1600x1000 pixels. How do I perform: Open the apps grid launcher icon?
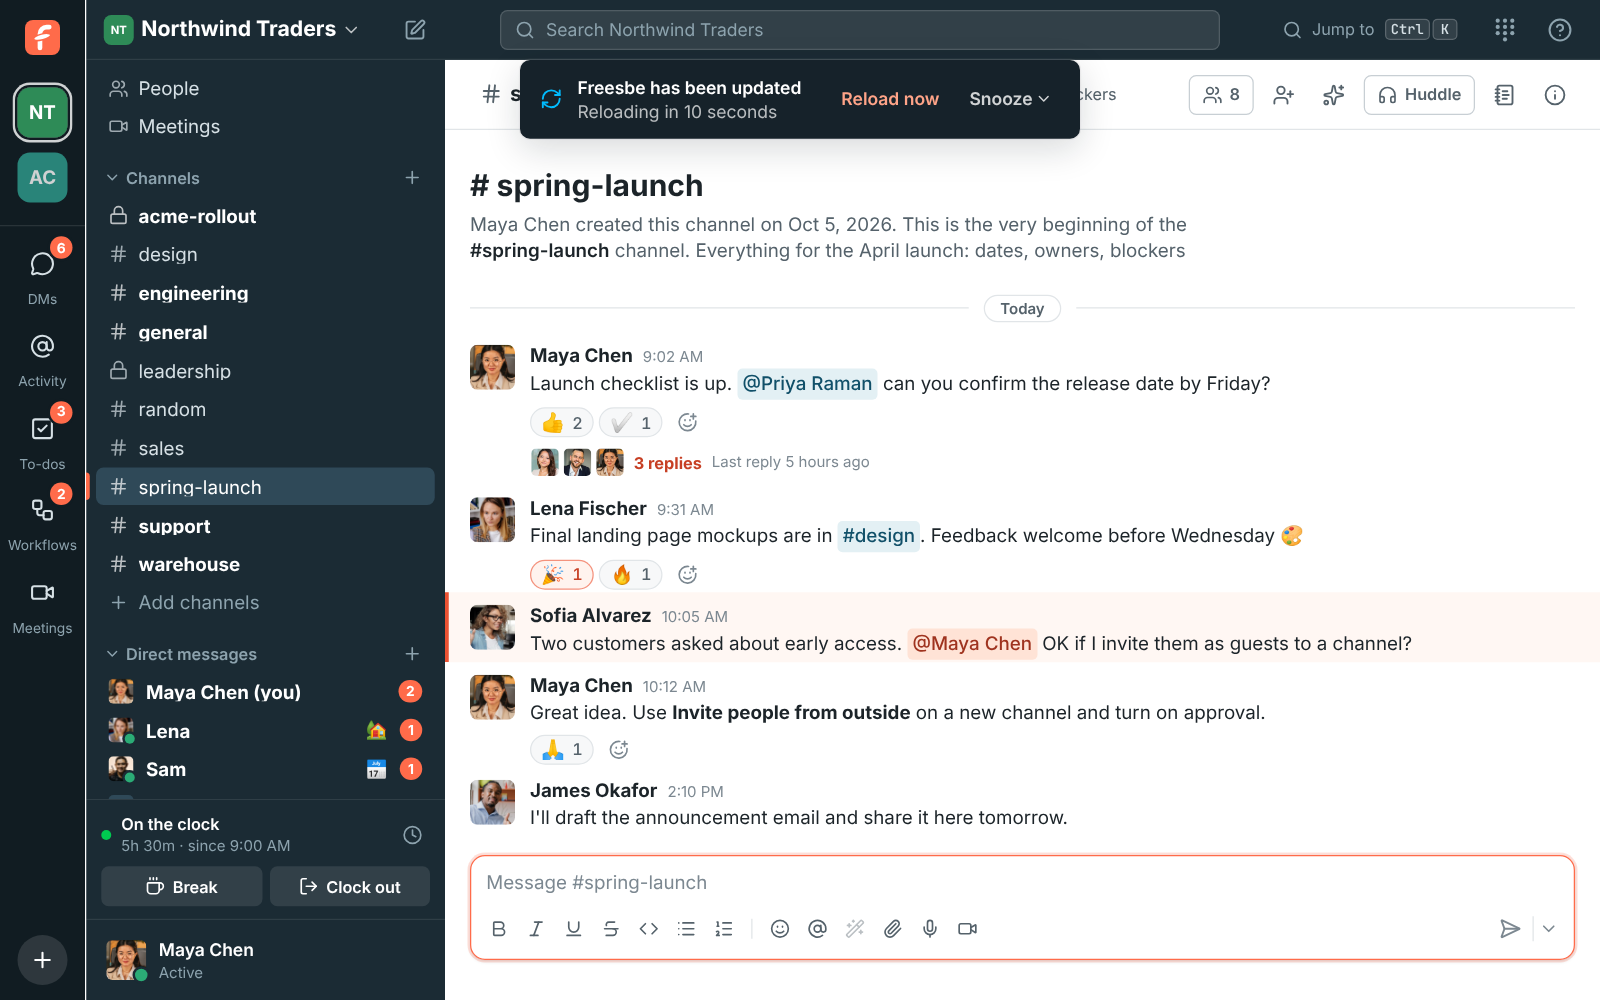coord(1505,30)
